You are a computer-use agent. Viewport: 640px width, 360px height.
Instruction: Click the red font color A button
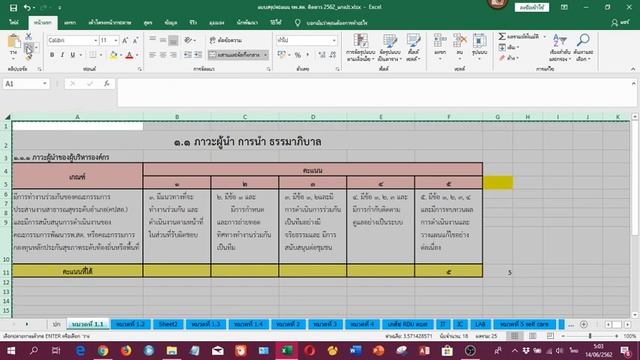(129, 55)
